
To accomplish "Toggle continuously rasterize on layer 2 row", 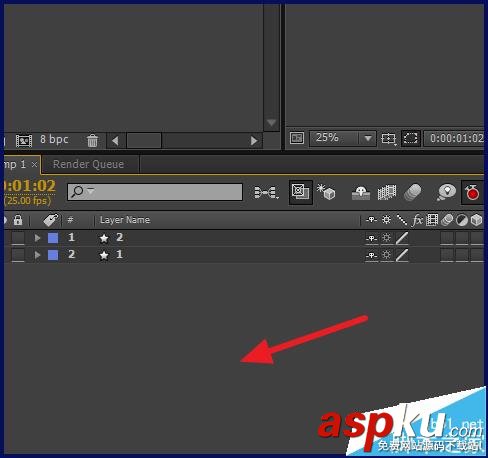I will coord(387,255).
